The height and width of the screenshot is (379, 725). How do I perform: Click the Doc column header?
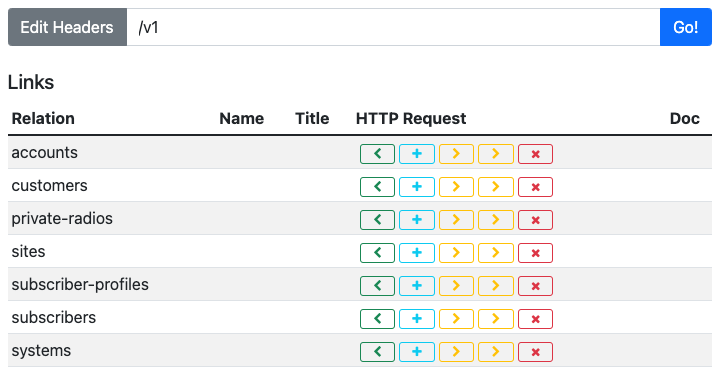coord(684,118)
